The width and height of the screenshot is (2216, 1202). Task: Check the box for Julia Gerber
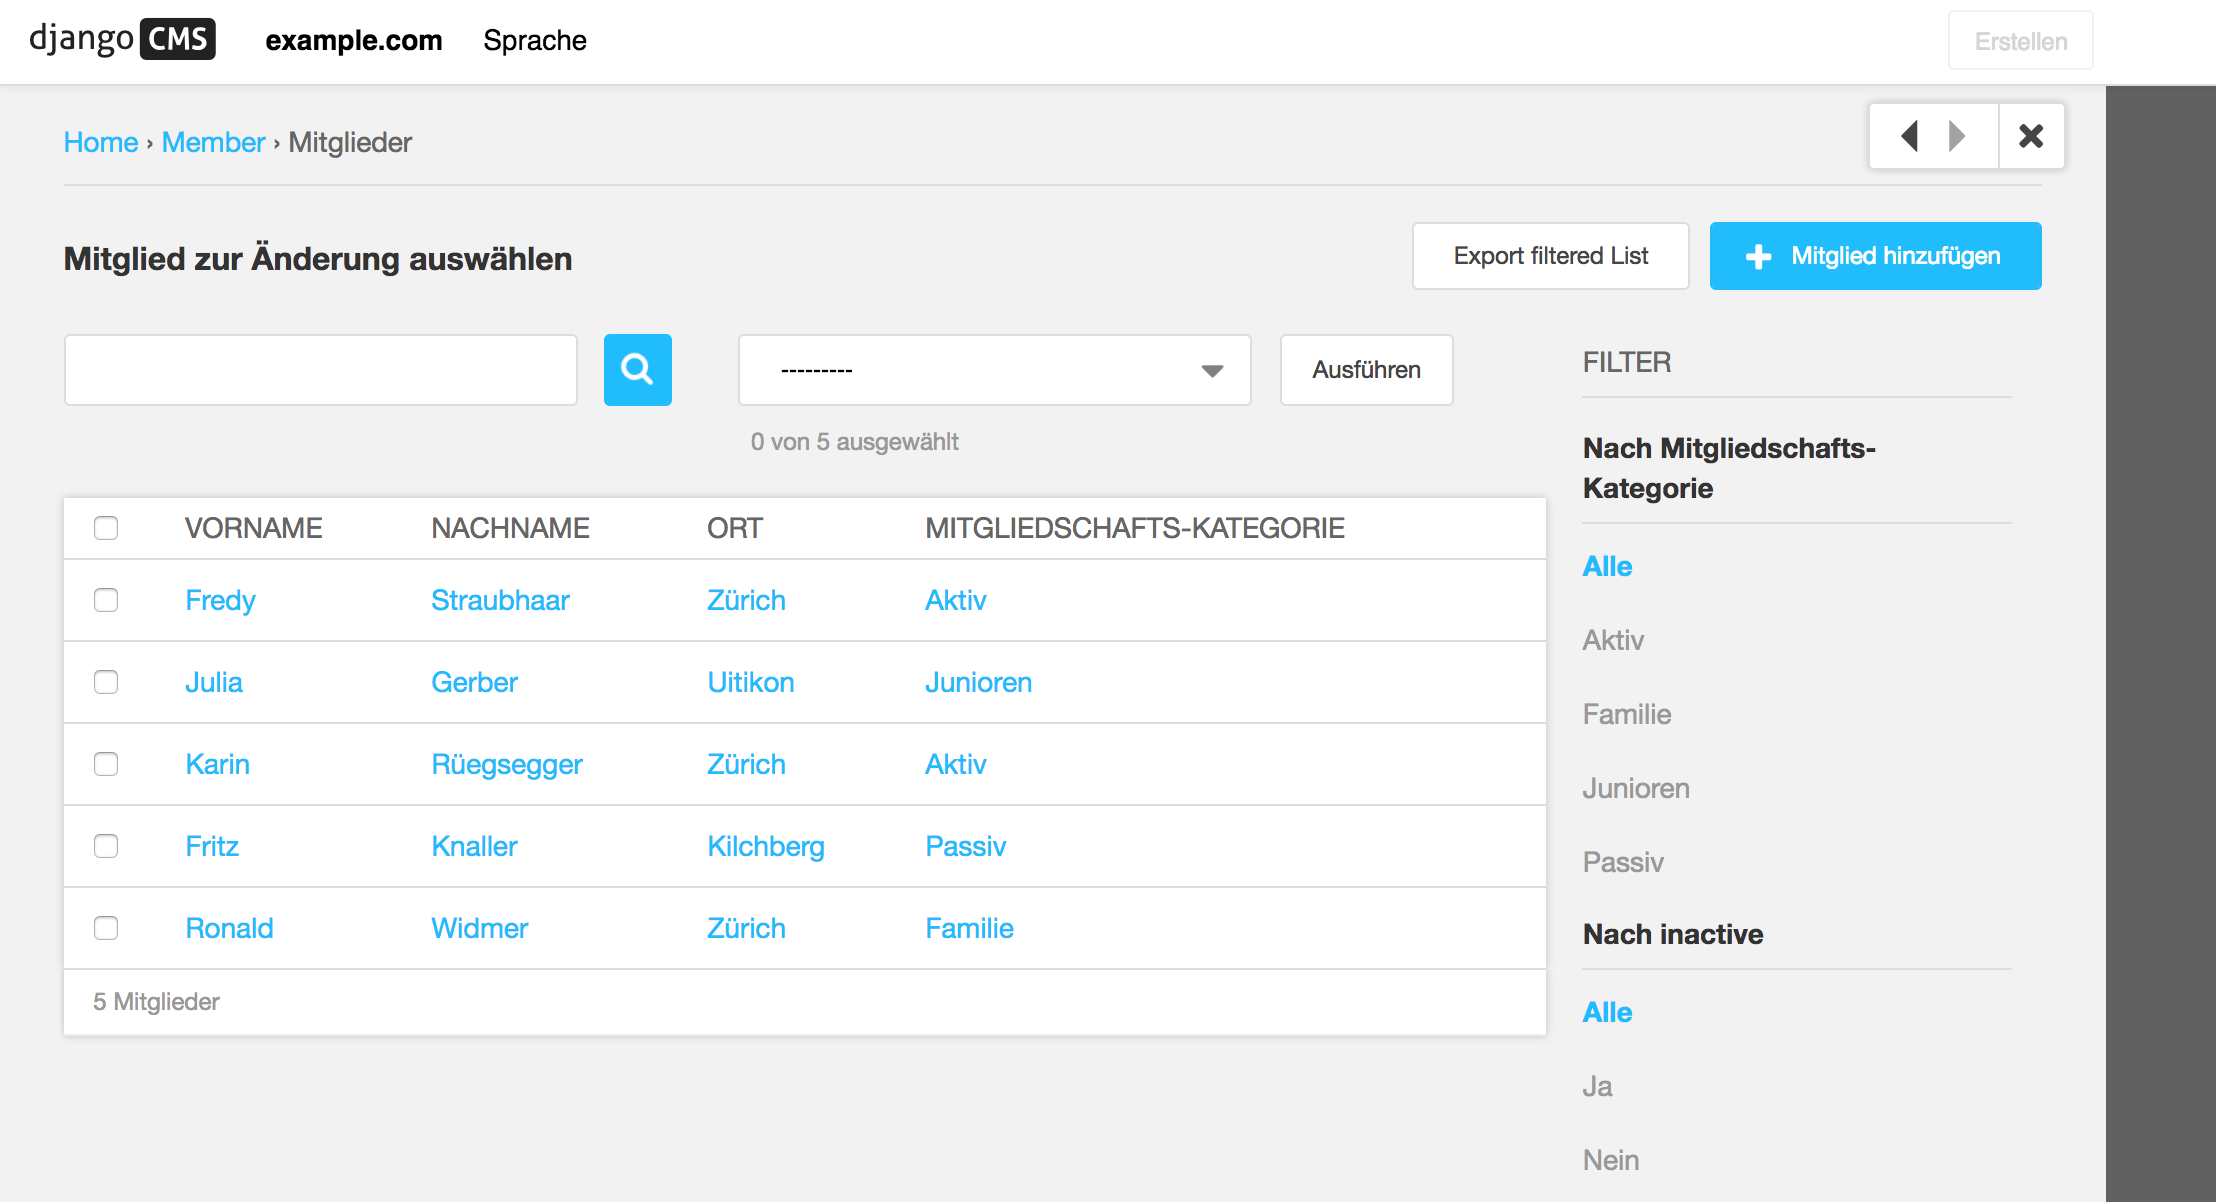tap(106, 682)
